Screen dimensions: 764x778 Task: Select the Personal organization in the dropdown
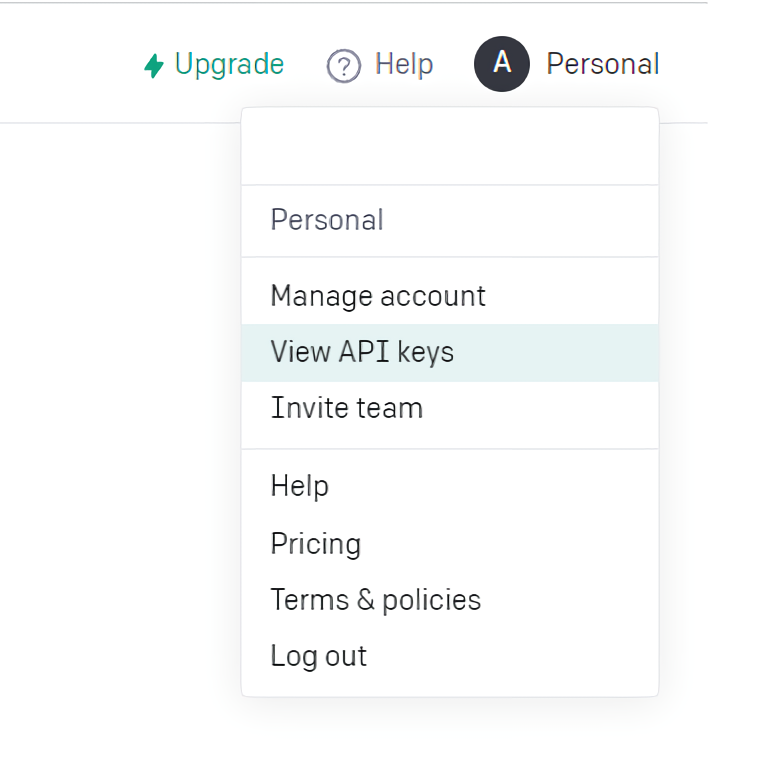click(x=327, y=220)
